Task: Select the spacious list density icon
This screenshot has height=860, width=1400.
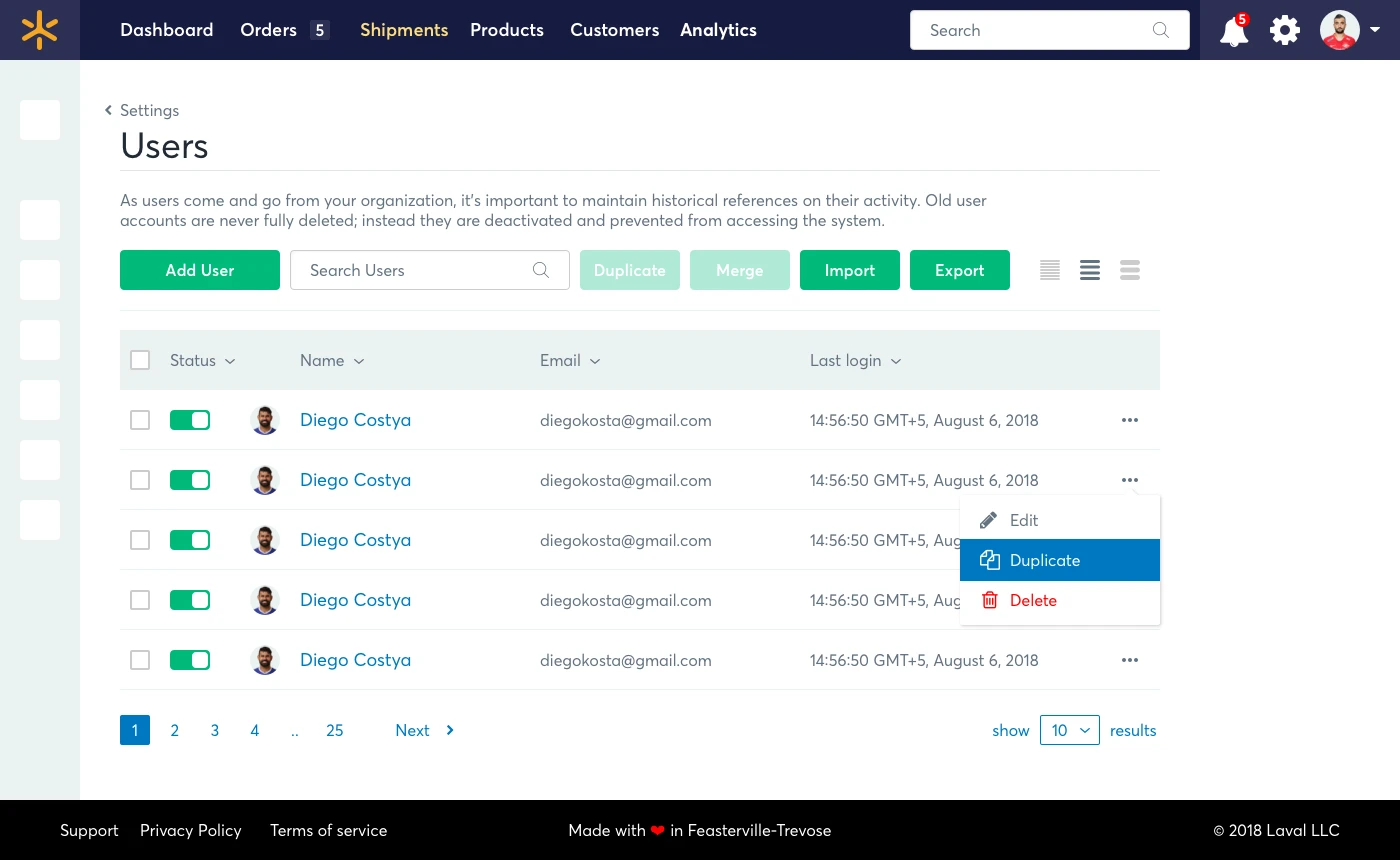Action: pos(1130,270)
